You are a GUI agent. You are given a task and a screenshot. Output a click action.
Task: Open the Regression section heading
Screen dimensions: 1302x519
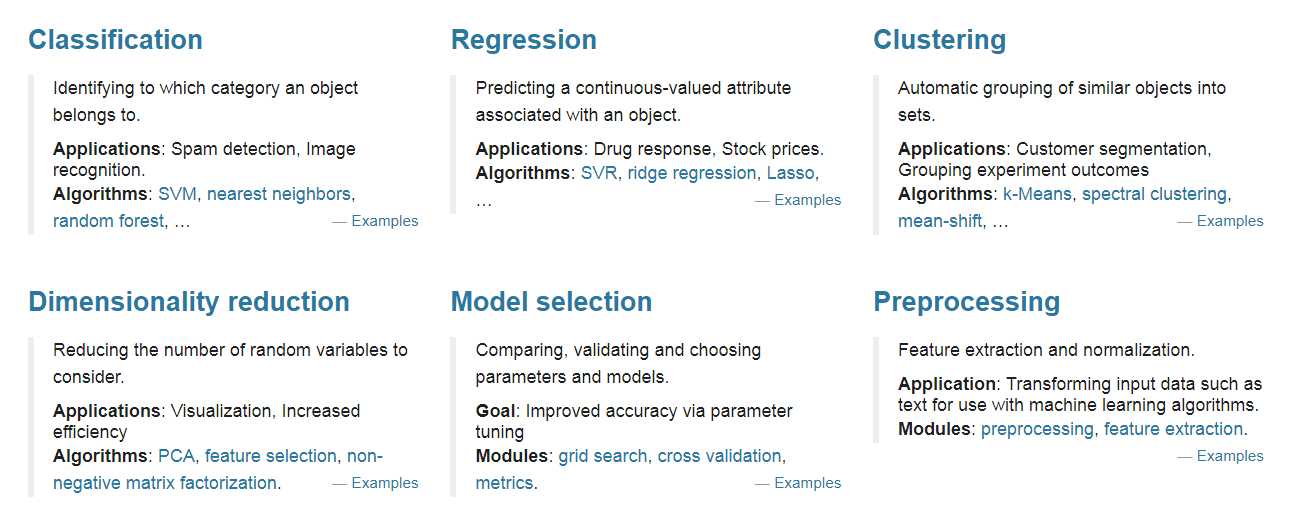tap(524, 40)
